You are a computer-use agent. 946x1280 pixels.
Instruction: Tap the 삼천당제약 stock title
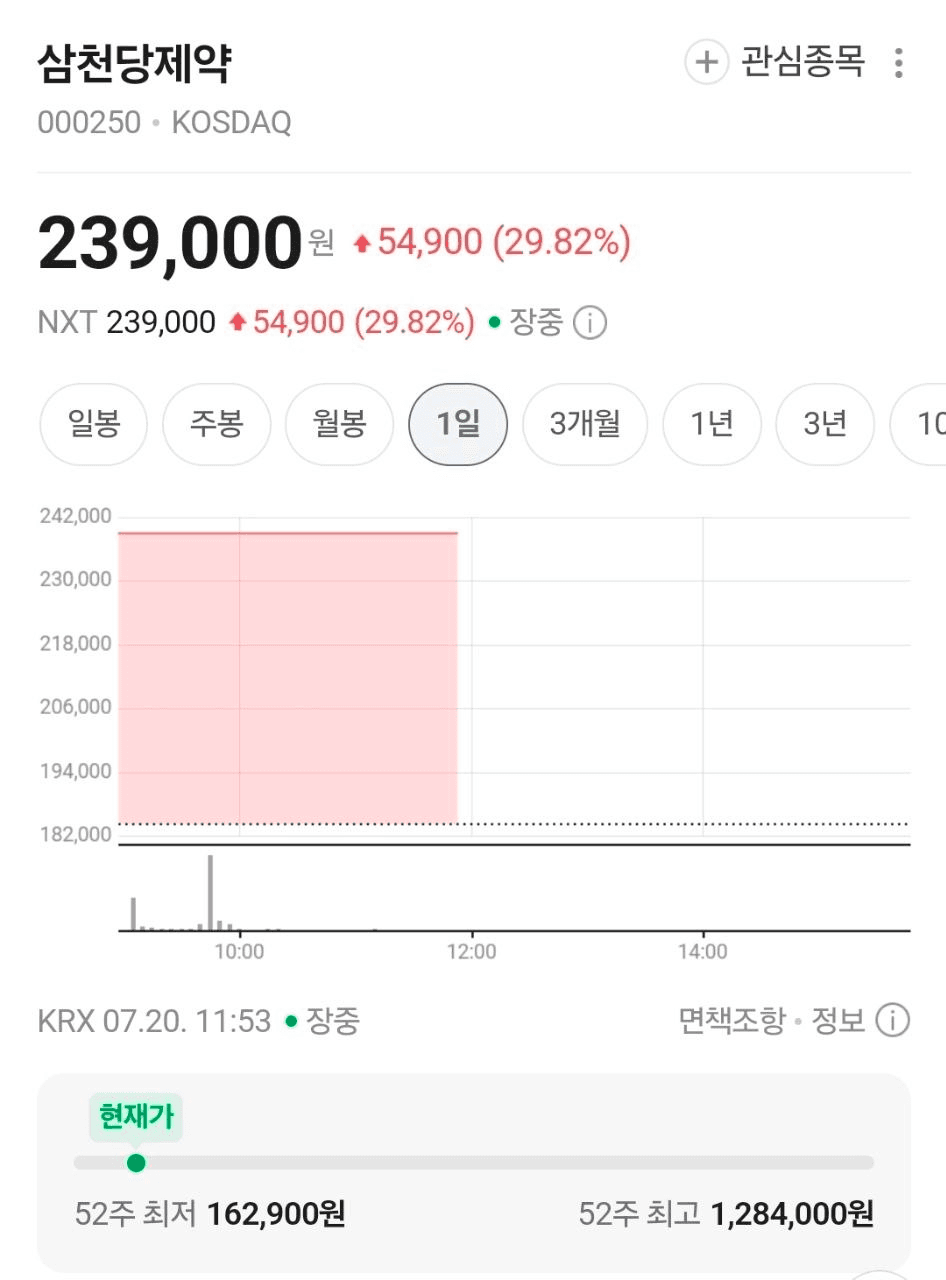point(135,65)
